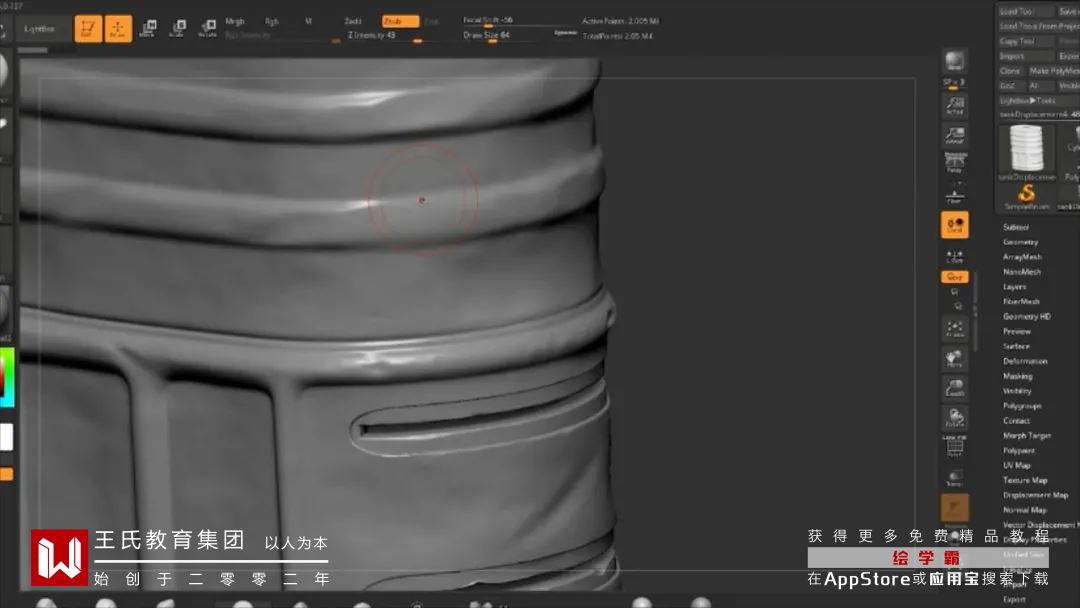Toggle Perspective view icon
The width and height of the screenshot is (1080, 608).
[955, 163]
